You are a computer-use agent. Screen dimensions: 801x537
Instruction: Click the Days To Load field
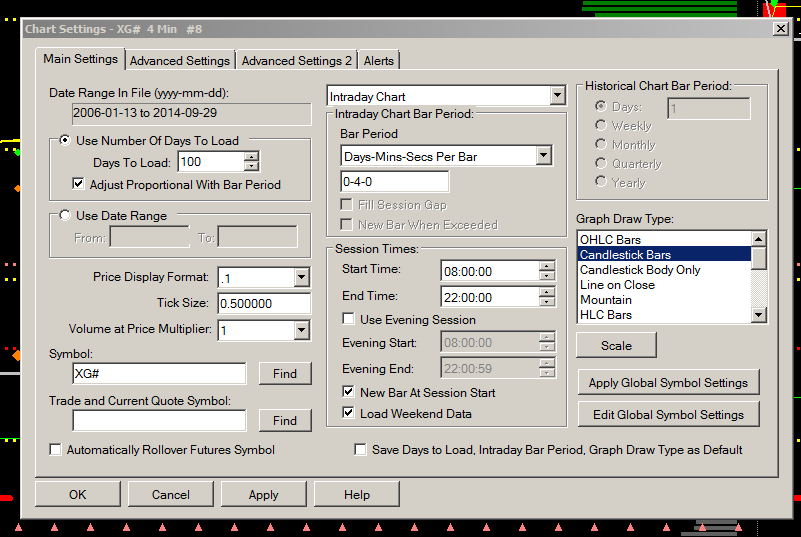click(x=211, y=162)
